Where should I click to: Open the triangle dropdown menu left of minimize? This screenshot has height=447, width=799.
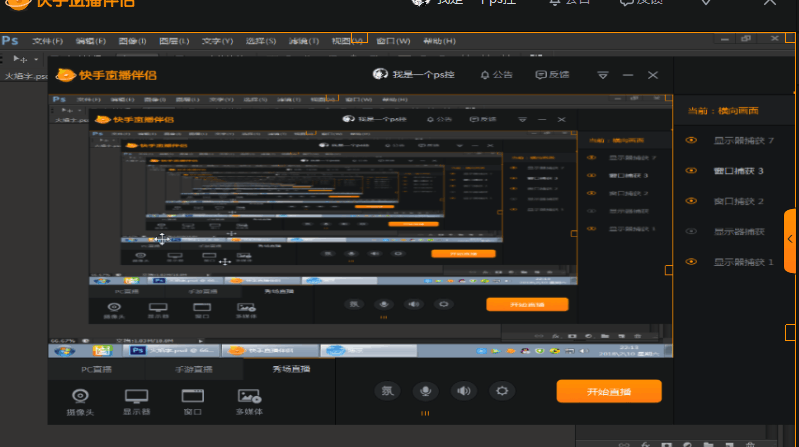[x=603, y=75]
